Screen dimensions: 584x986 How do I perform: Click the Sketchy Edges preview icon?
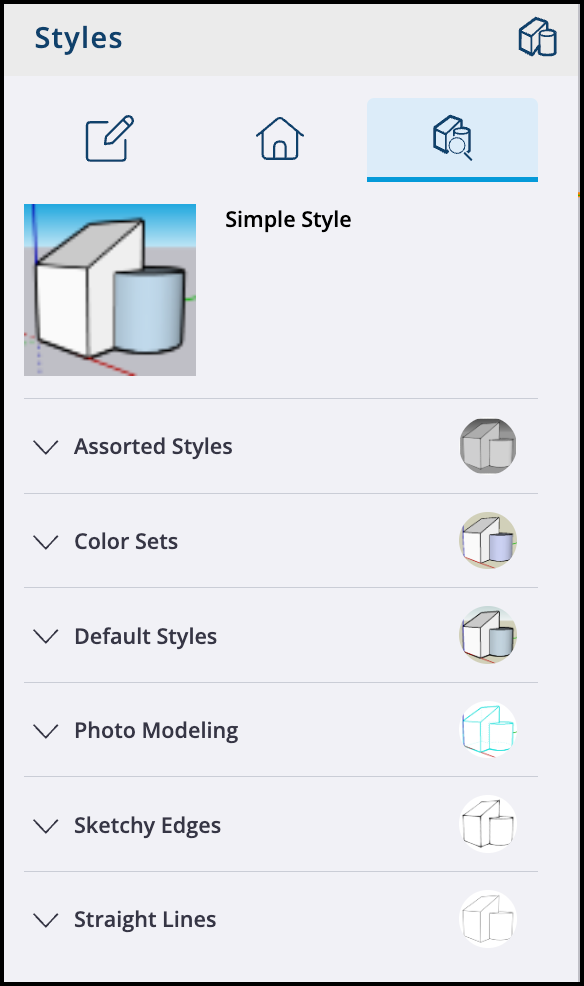[x=488, y=823]
